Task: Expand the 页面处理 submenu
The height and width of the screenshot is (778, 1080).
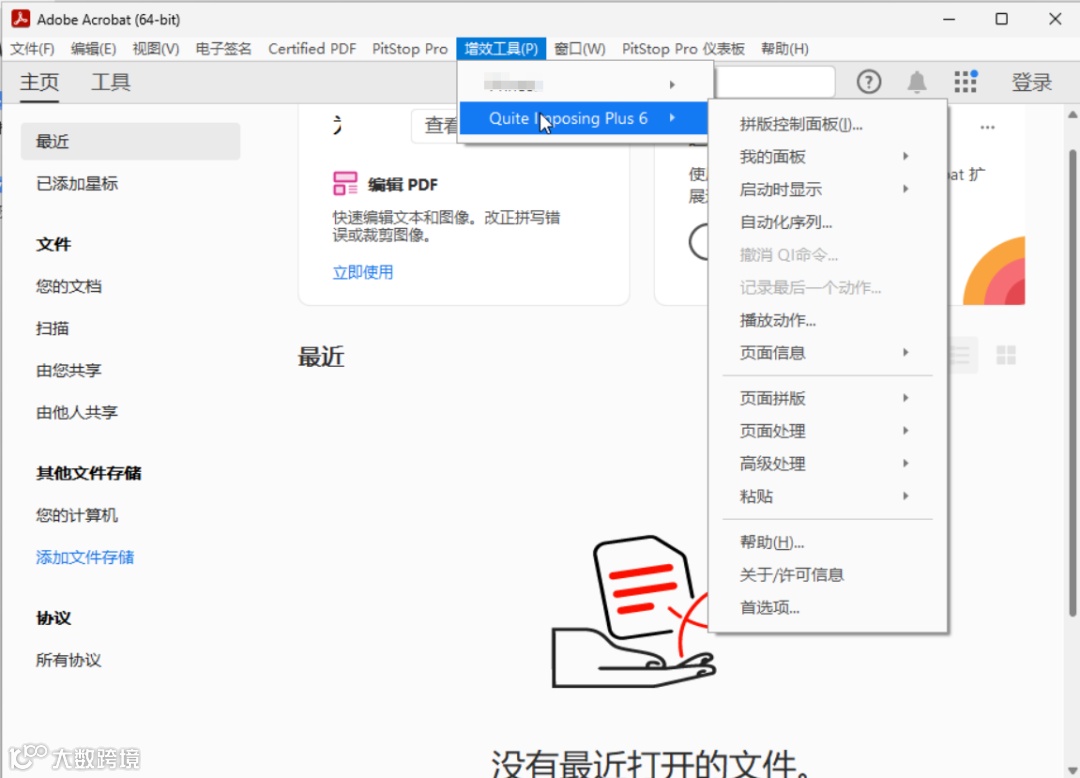Action: (x=828, y=431)
